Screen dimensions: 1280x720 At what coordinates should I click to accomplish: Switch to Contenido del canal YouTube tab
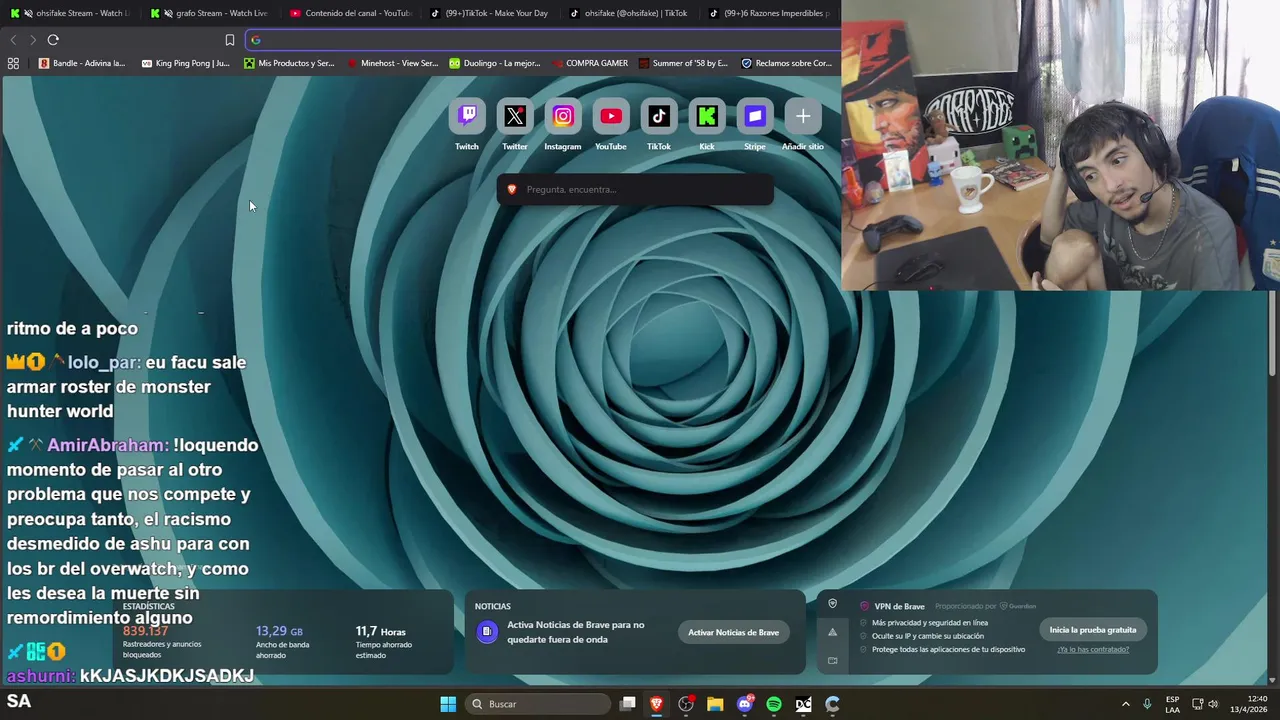coord(351,13)
